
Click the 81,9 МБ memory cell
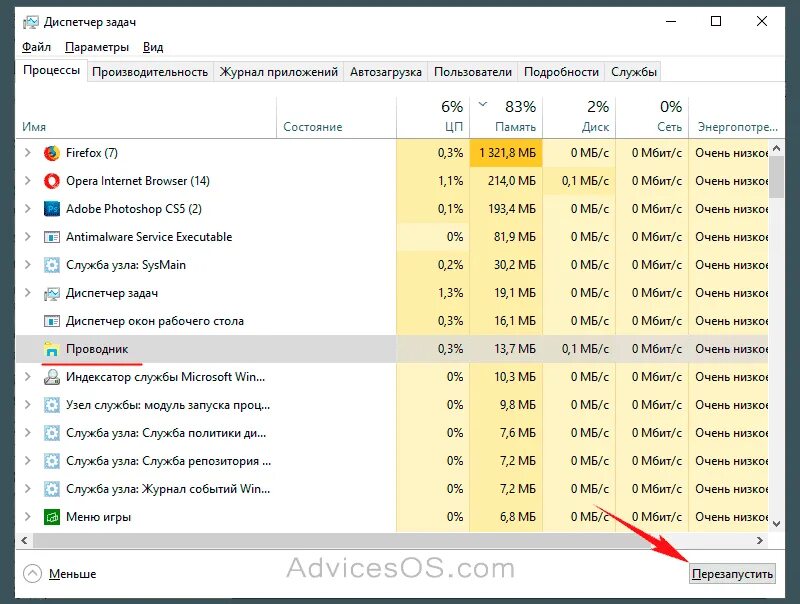tap(506, 237)
